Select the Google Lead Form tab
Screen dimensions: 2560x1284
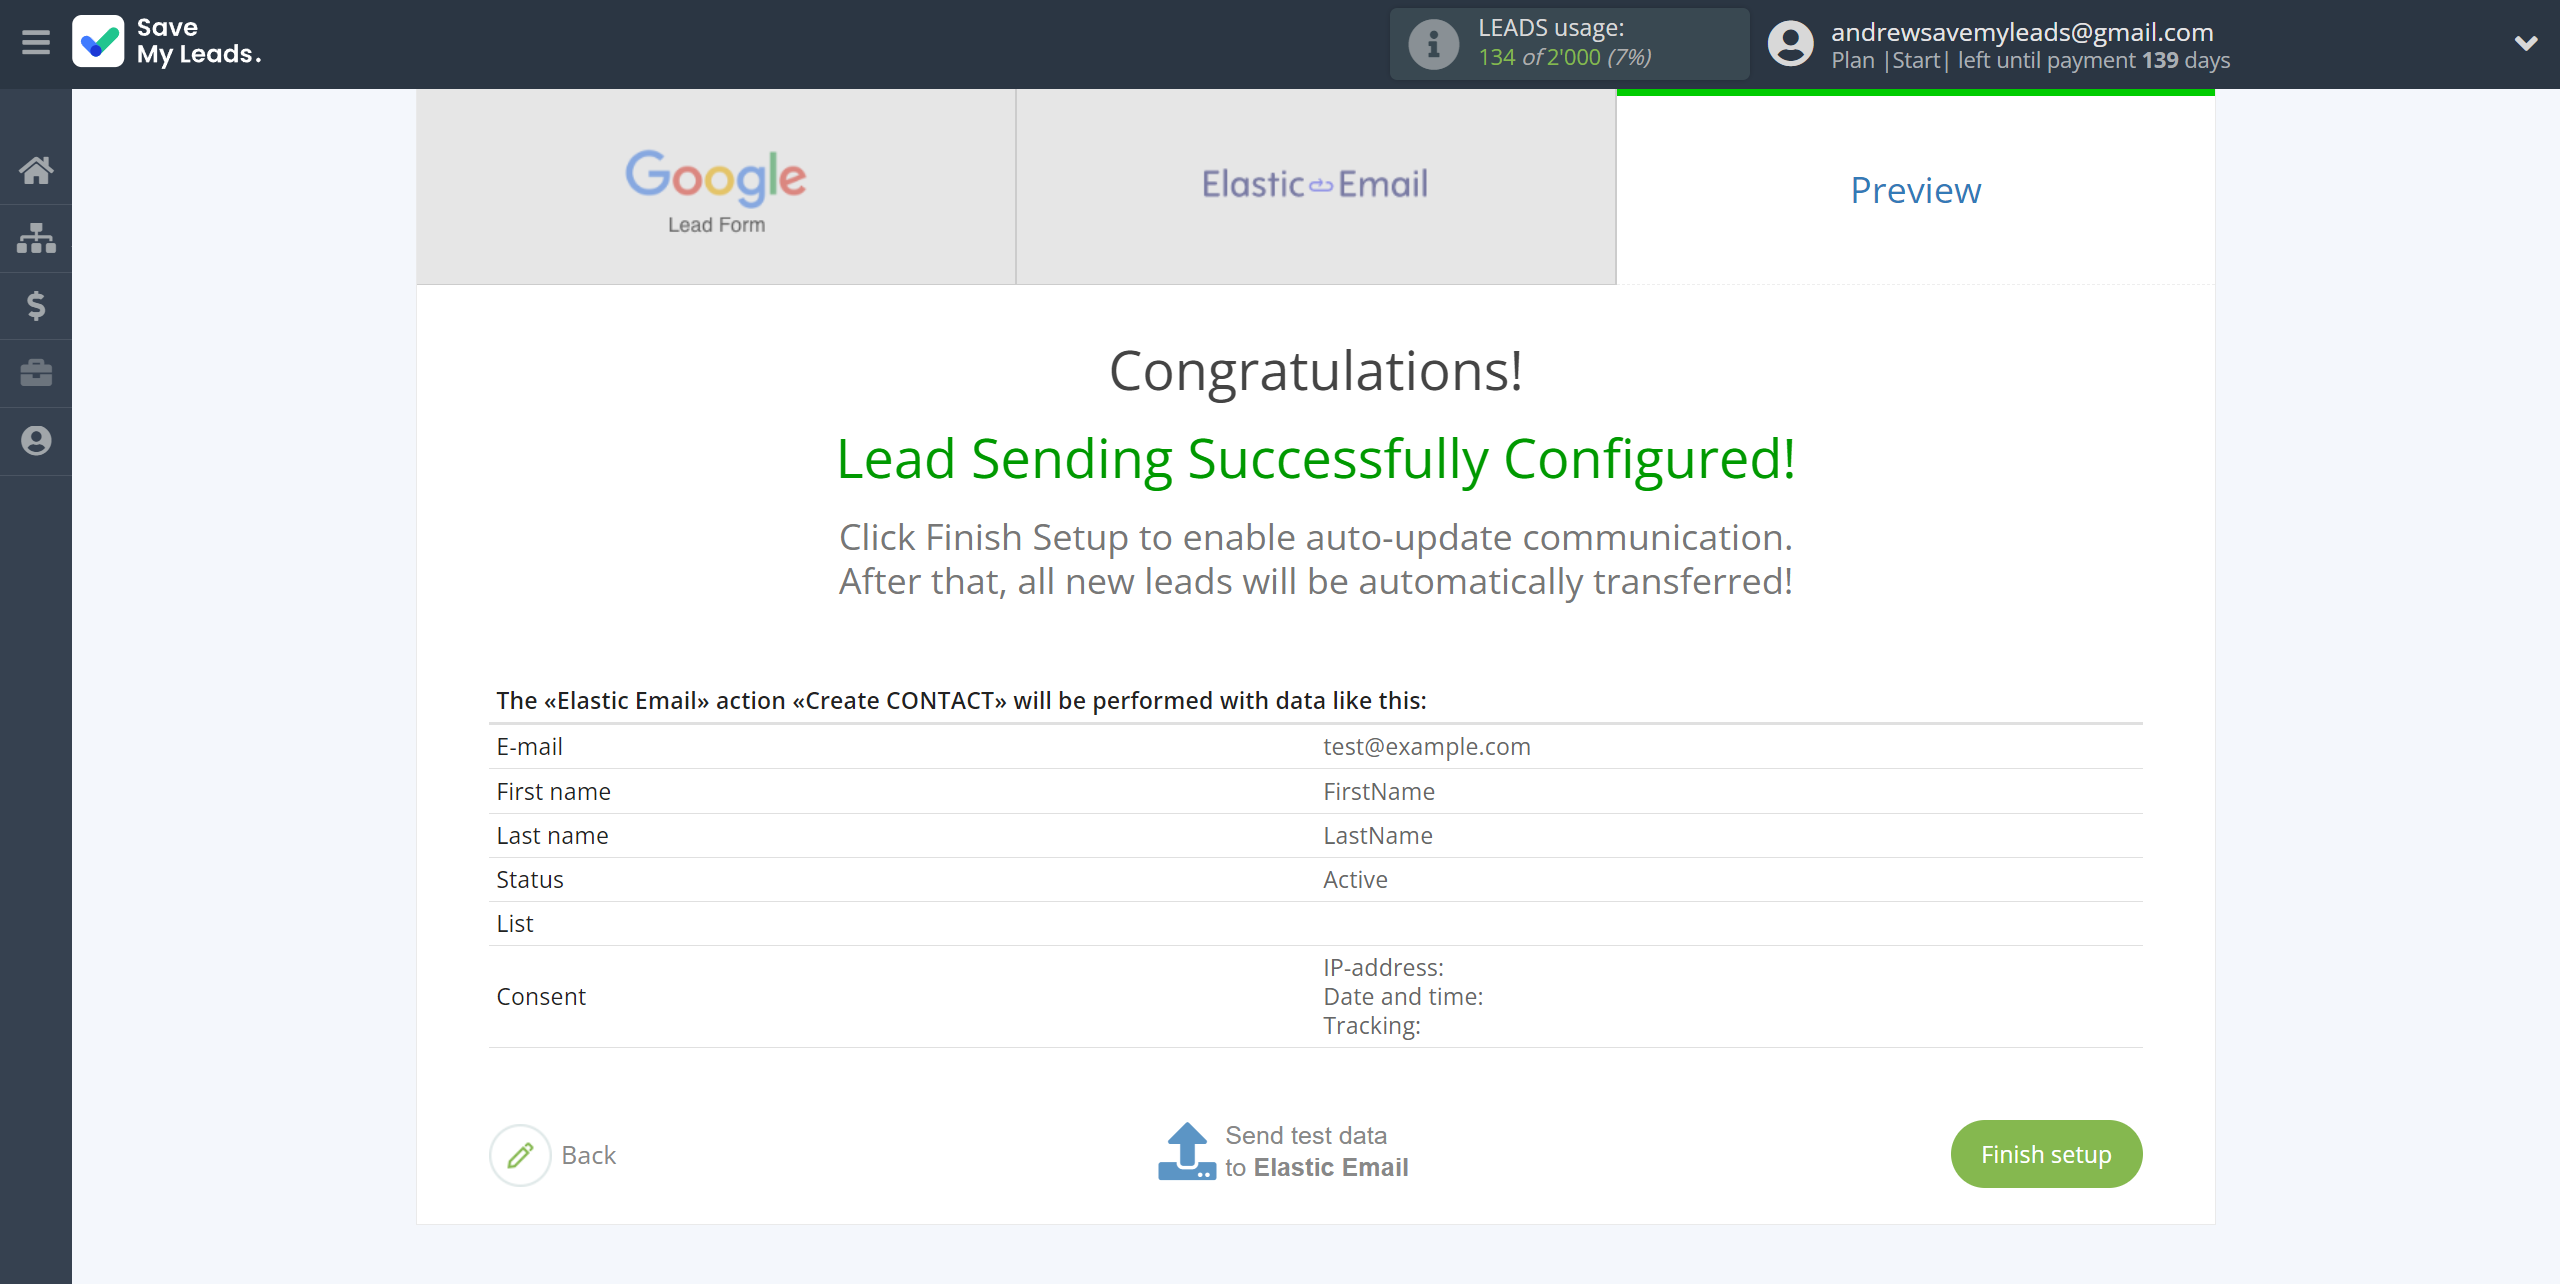click(x=715, y=187)
